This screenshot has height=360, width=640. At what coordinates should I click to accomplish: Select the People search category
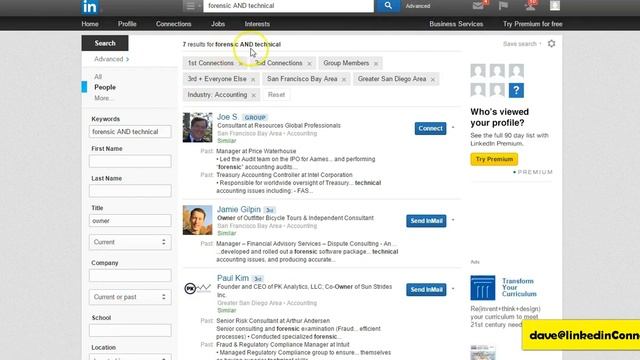pyautogui.click(x=105, y=87)
